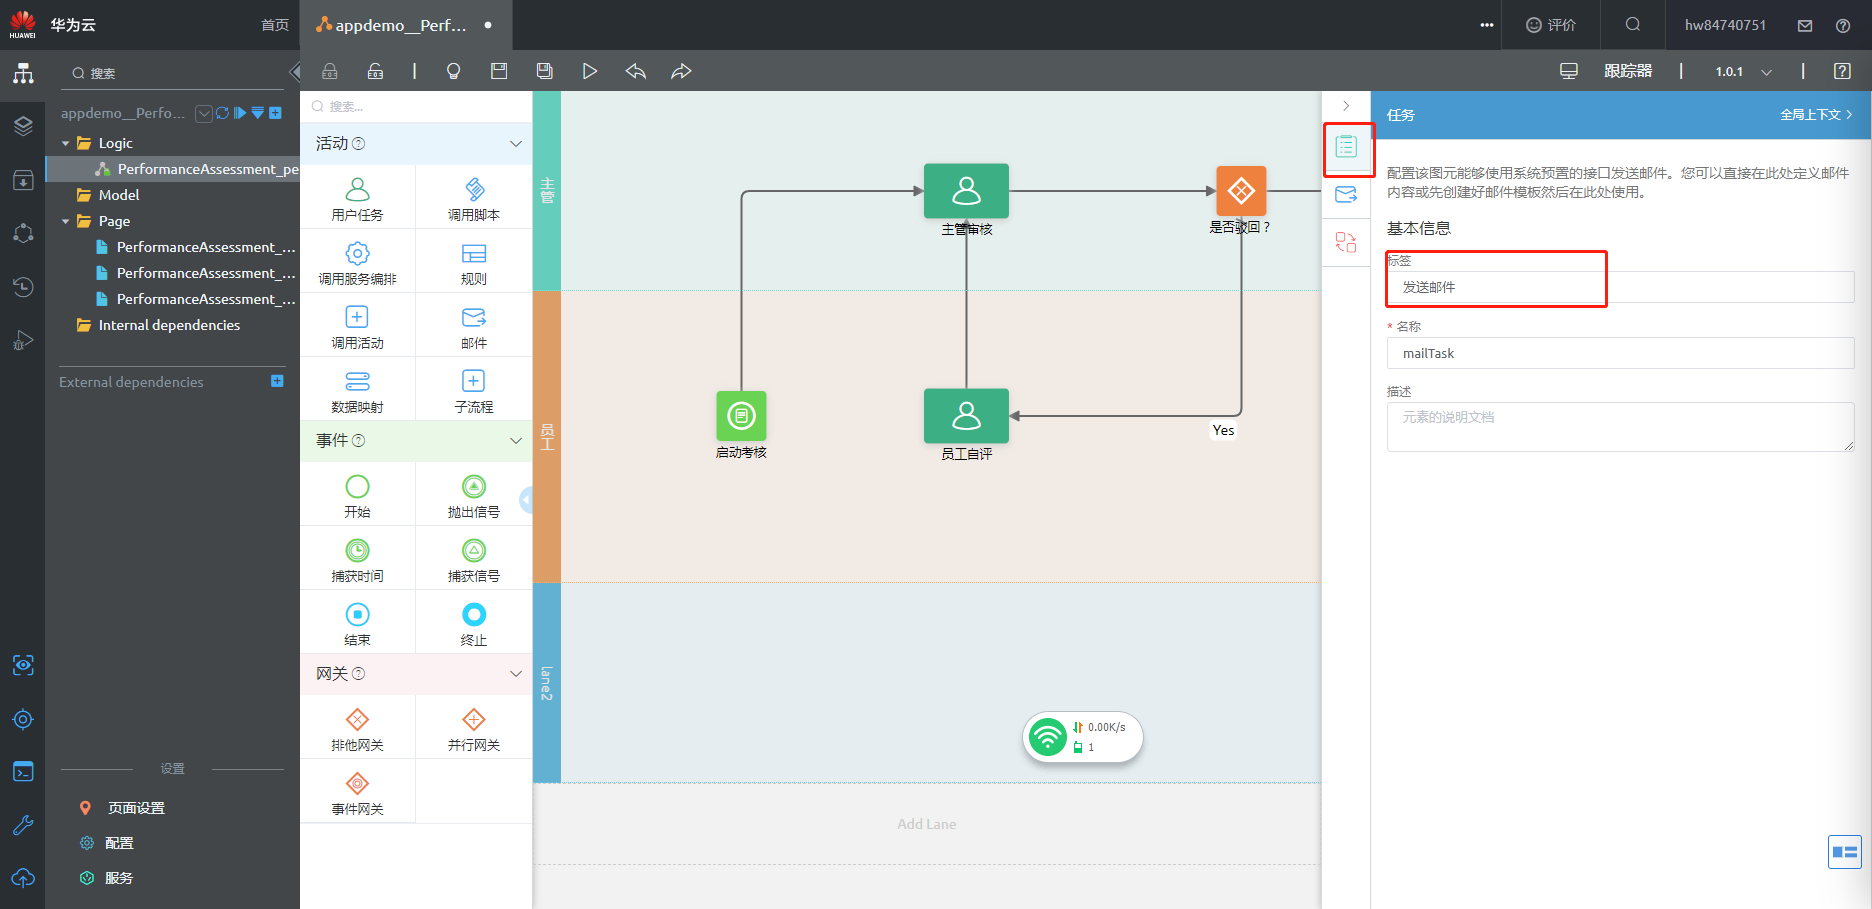Open 服务 in settings list
Viewport: 1872px width, 909px height.
119,878
